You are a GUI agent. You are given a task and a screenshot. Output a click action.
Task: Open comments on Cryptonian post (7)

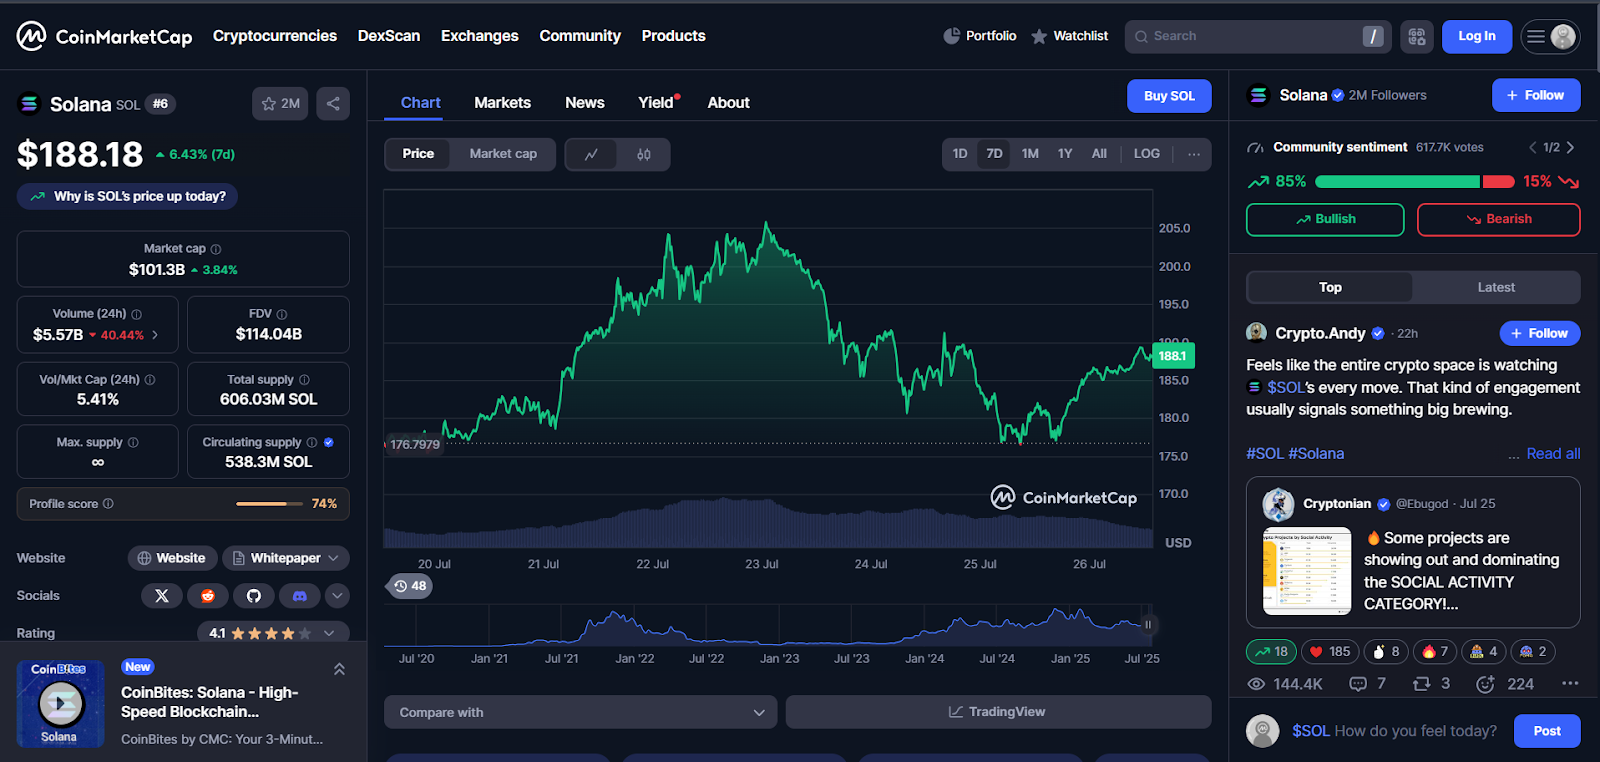(1367, 684)
